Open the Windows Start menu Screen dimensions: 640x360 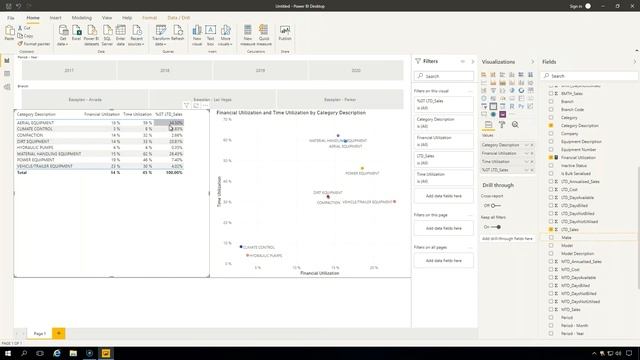pos(8,353)
